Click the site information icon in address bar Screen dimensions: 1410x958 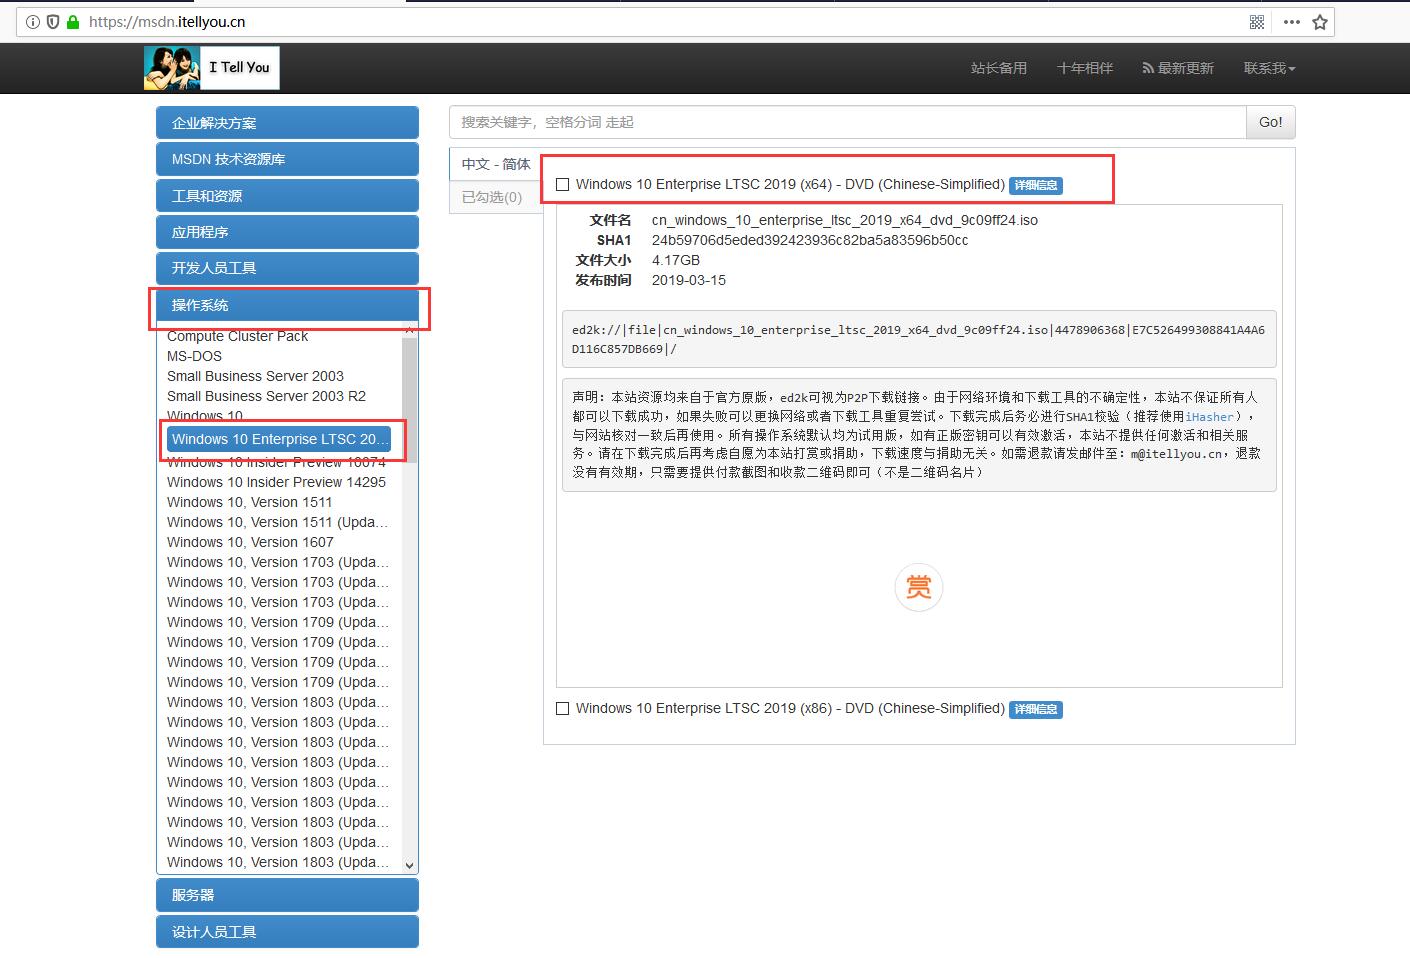pos(33,21)
